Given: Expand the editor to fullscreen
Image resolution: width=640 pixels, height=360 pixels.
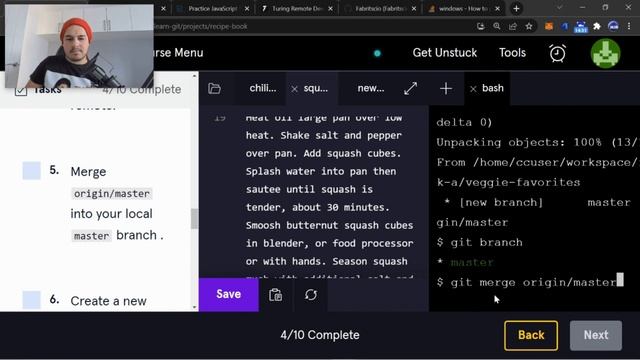Looking at the screenshot, I should [x=410, y=89].
